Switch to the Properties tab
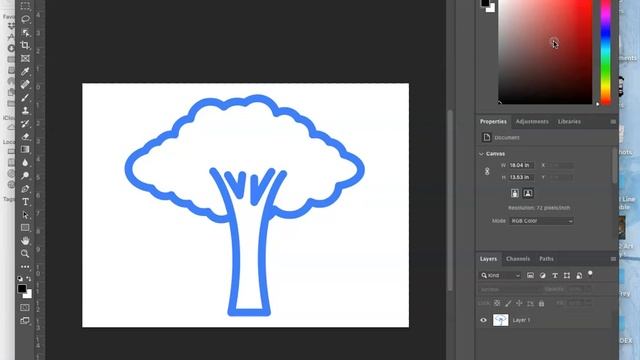 (x=493, y=122)
